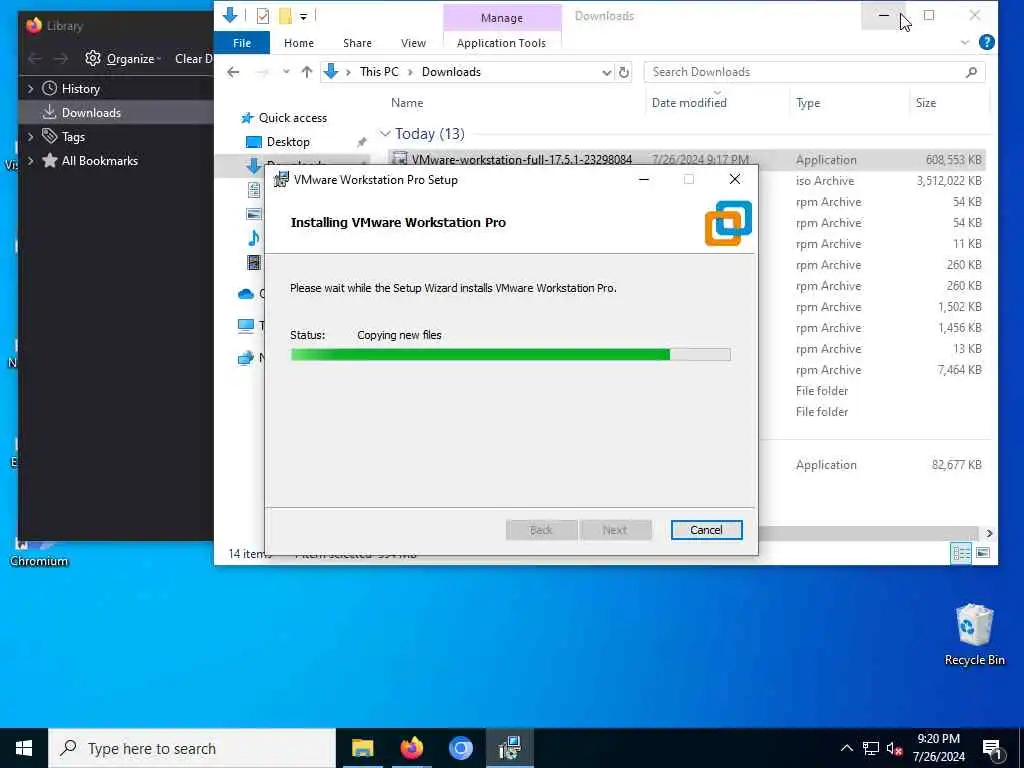1024x768 pixels.
Task: Open Chromium from the taskbar
Action: tap(460, 748)
